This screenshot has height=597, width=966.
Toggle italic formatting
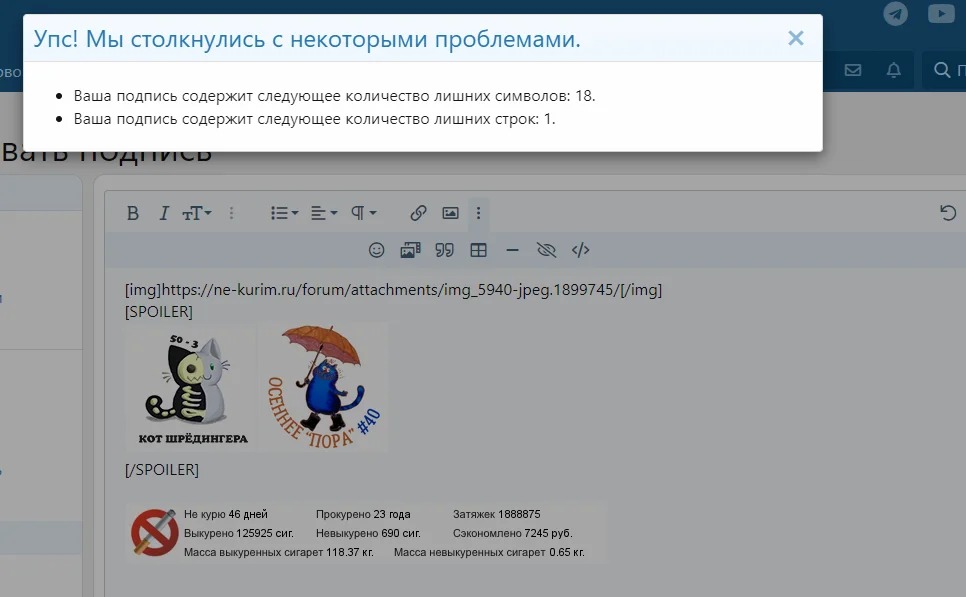[x=163, y=213]
